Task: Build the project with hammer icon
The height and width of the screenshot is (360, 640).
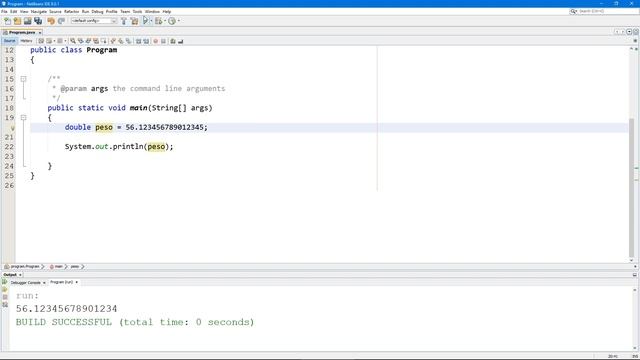Action: 124,21
